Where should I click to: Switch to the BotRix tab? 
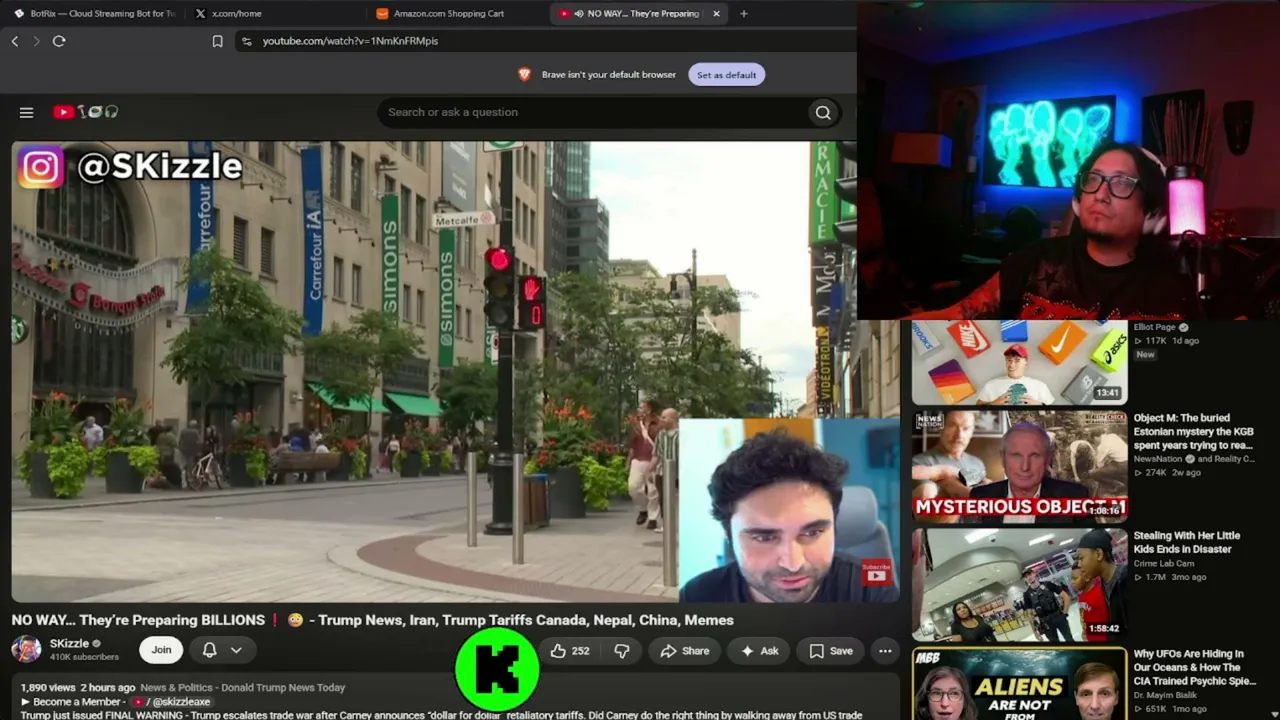94,14
